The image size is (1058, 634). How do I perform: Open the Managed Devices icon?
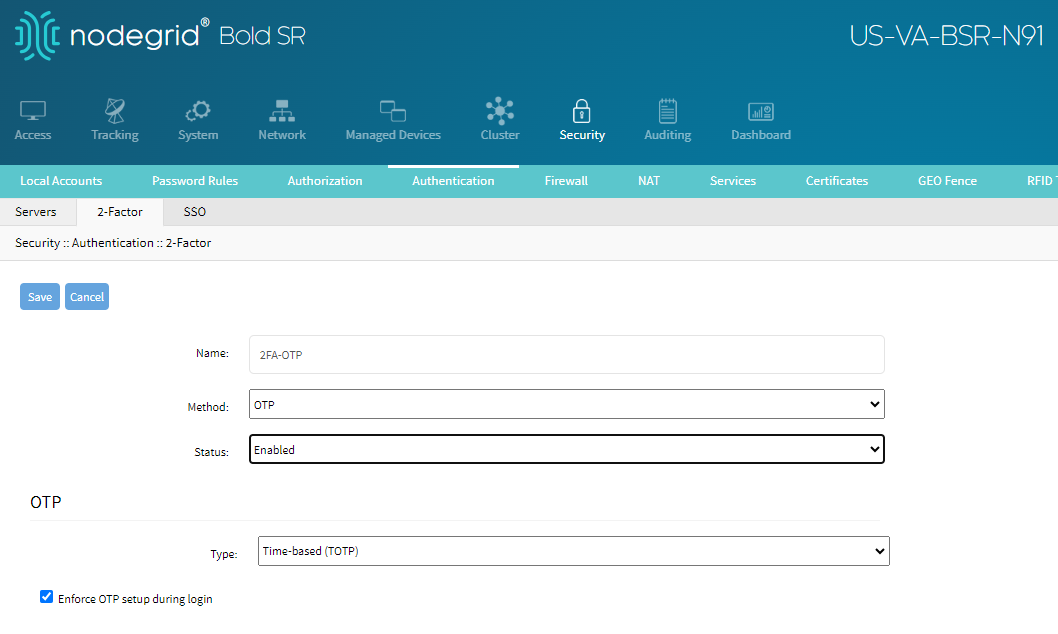393,111
